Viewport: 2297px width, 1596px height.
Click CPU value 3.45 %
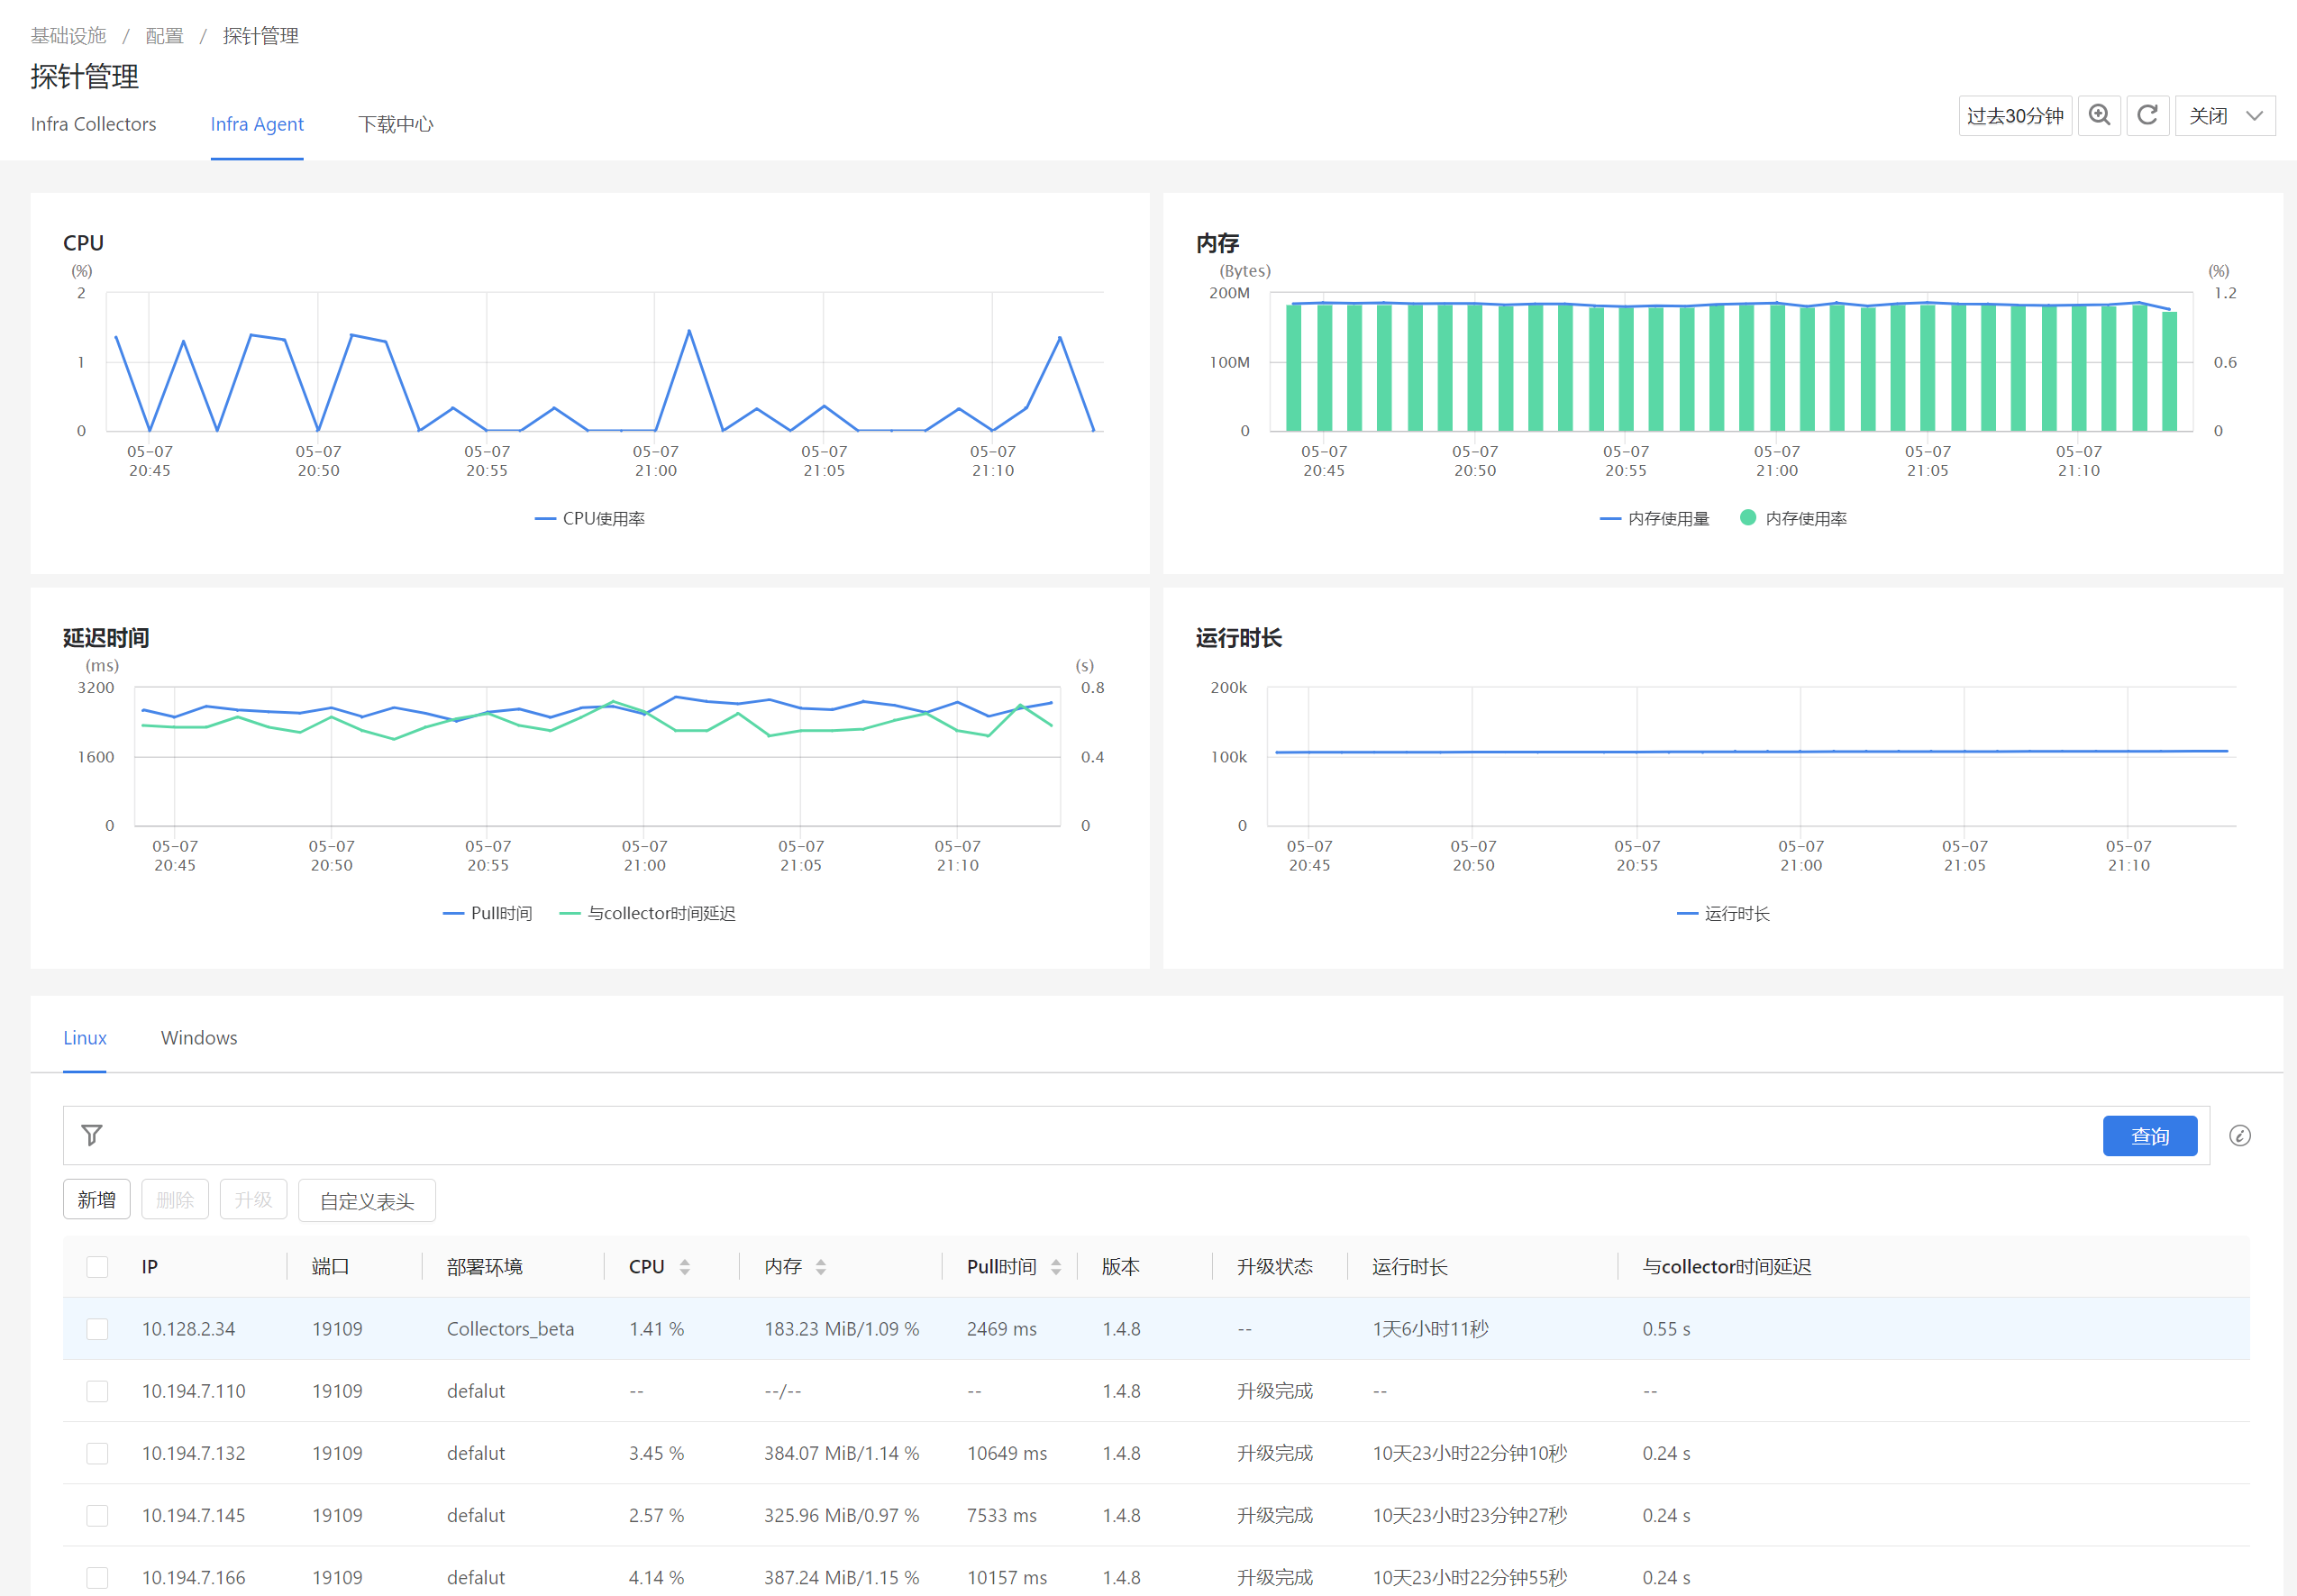coord(656,1453)
